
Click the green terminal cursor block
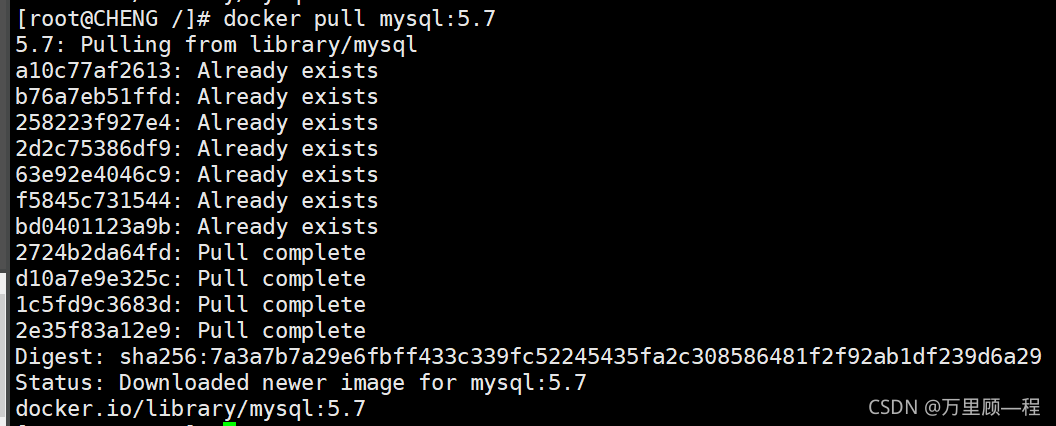(x=229, y=424)
